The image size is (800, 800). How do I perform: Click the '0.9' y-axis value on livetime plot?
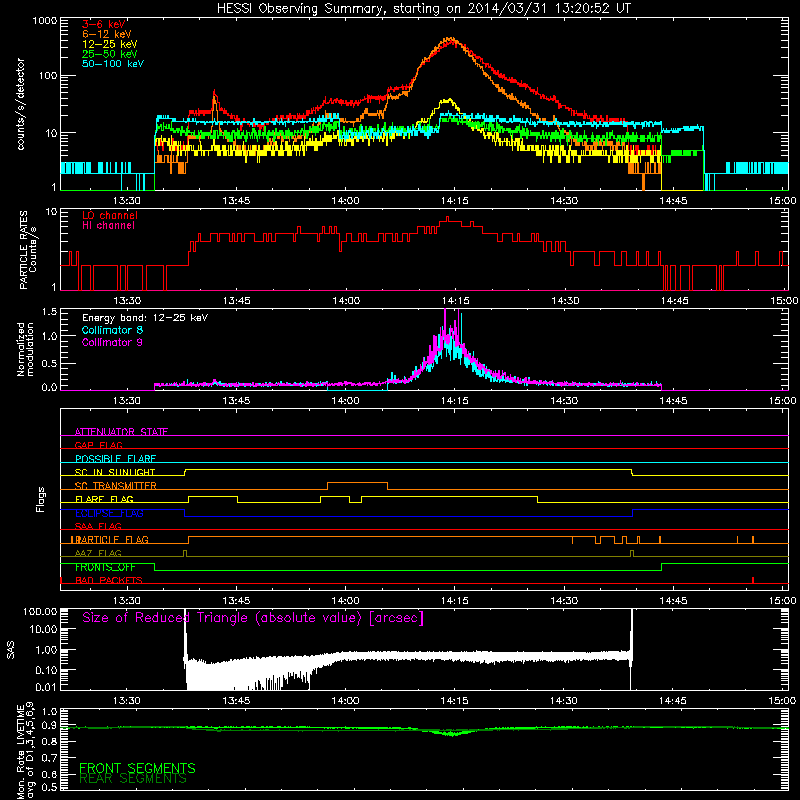click(x=49, y=726)
